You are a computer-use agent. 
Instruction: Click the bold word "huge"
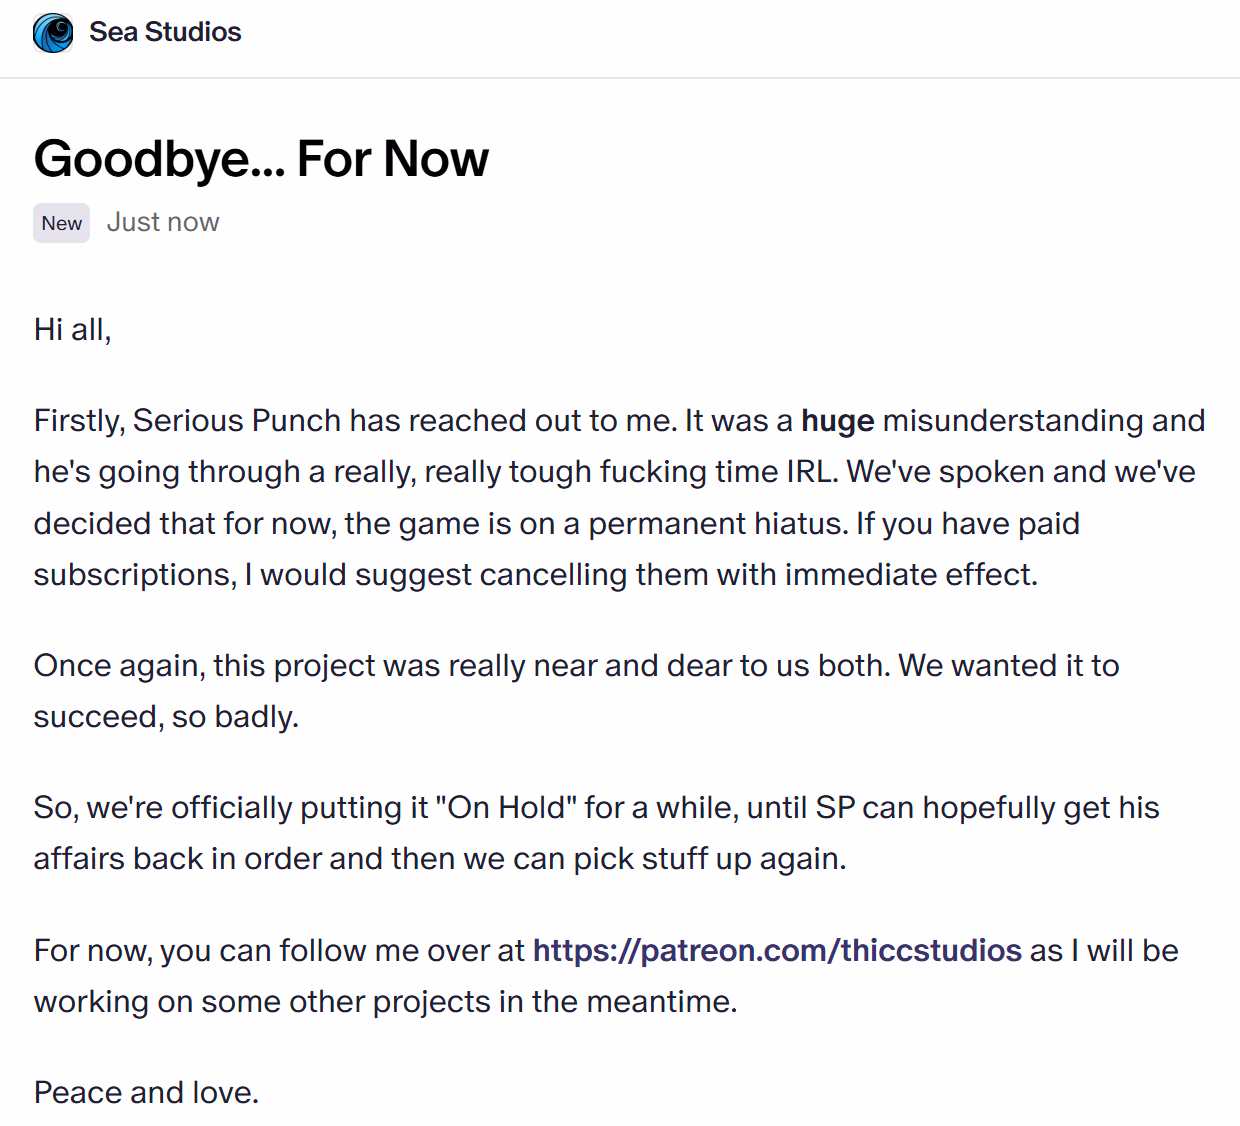click(838, 421)
